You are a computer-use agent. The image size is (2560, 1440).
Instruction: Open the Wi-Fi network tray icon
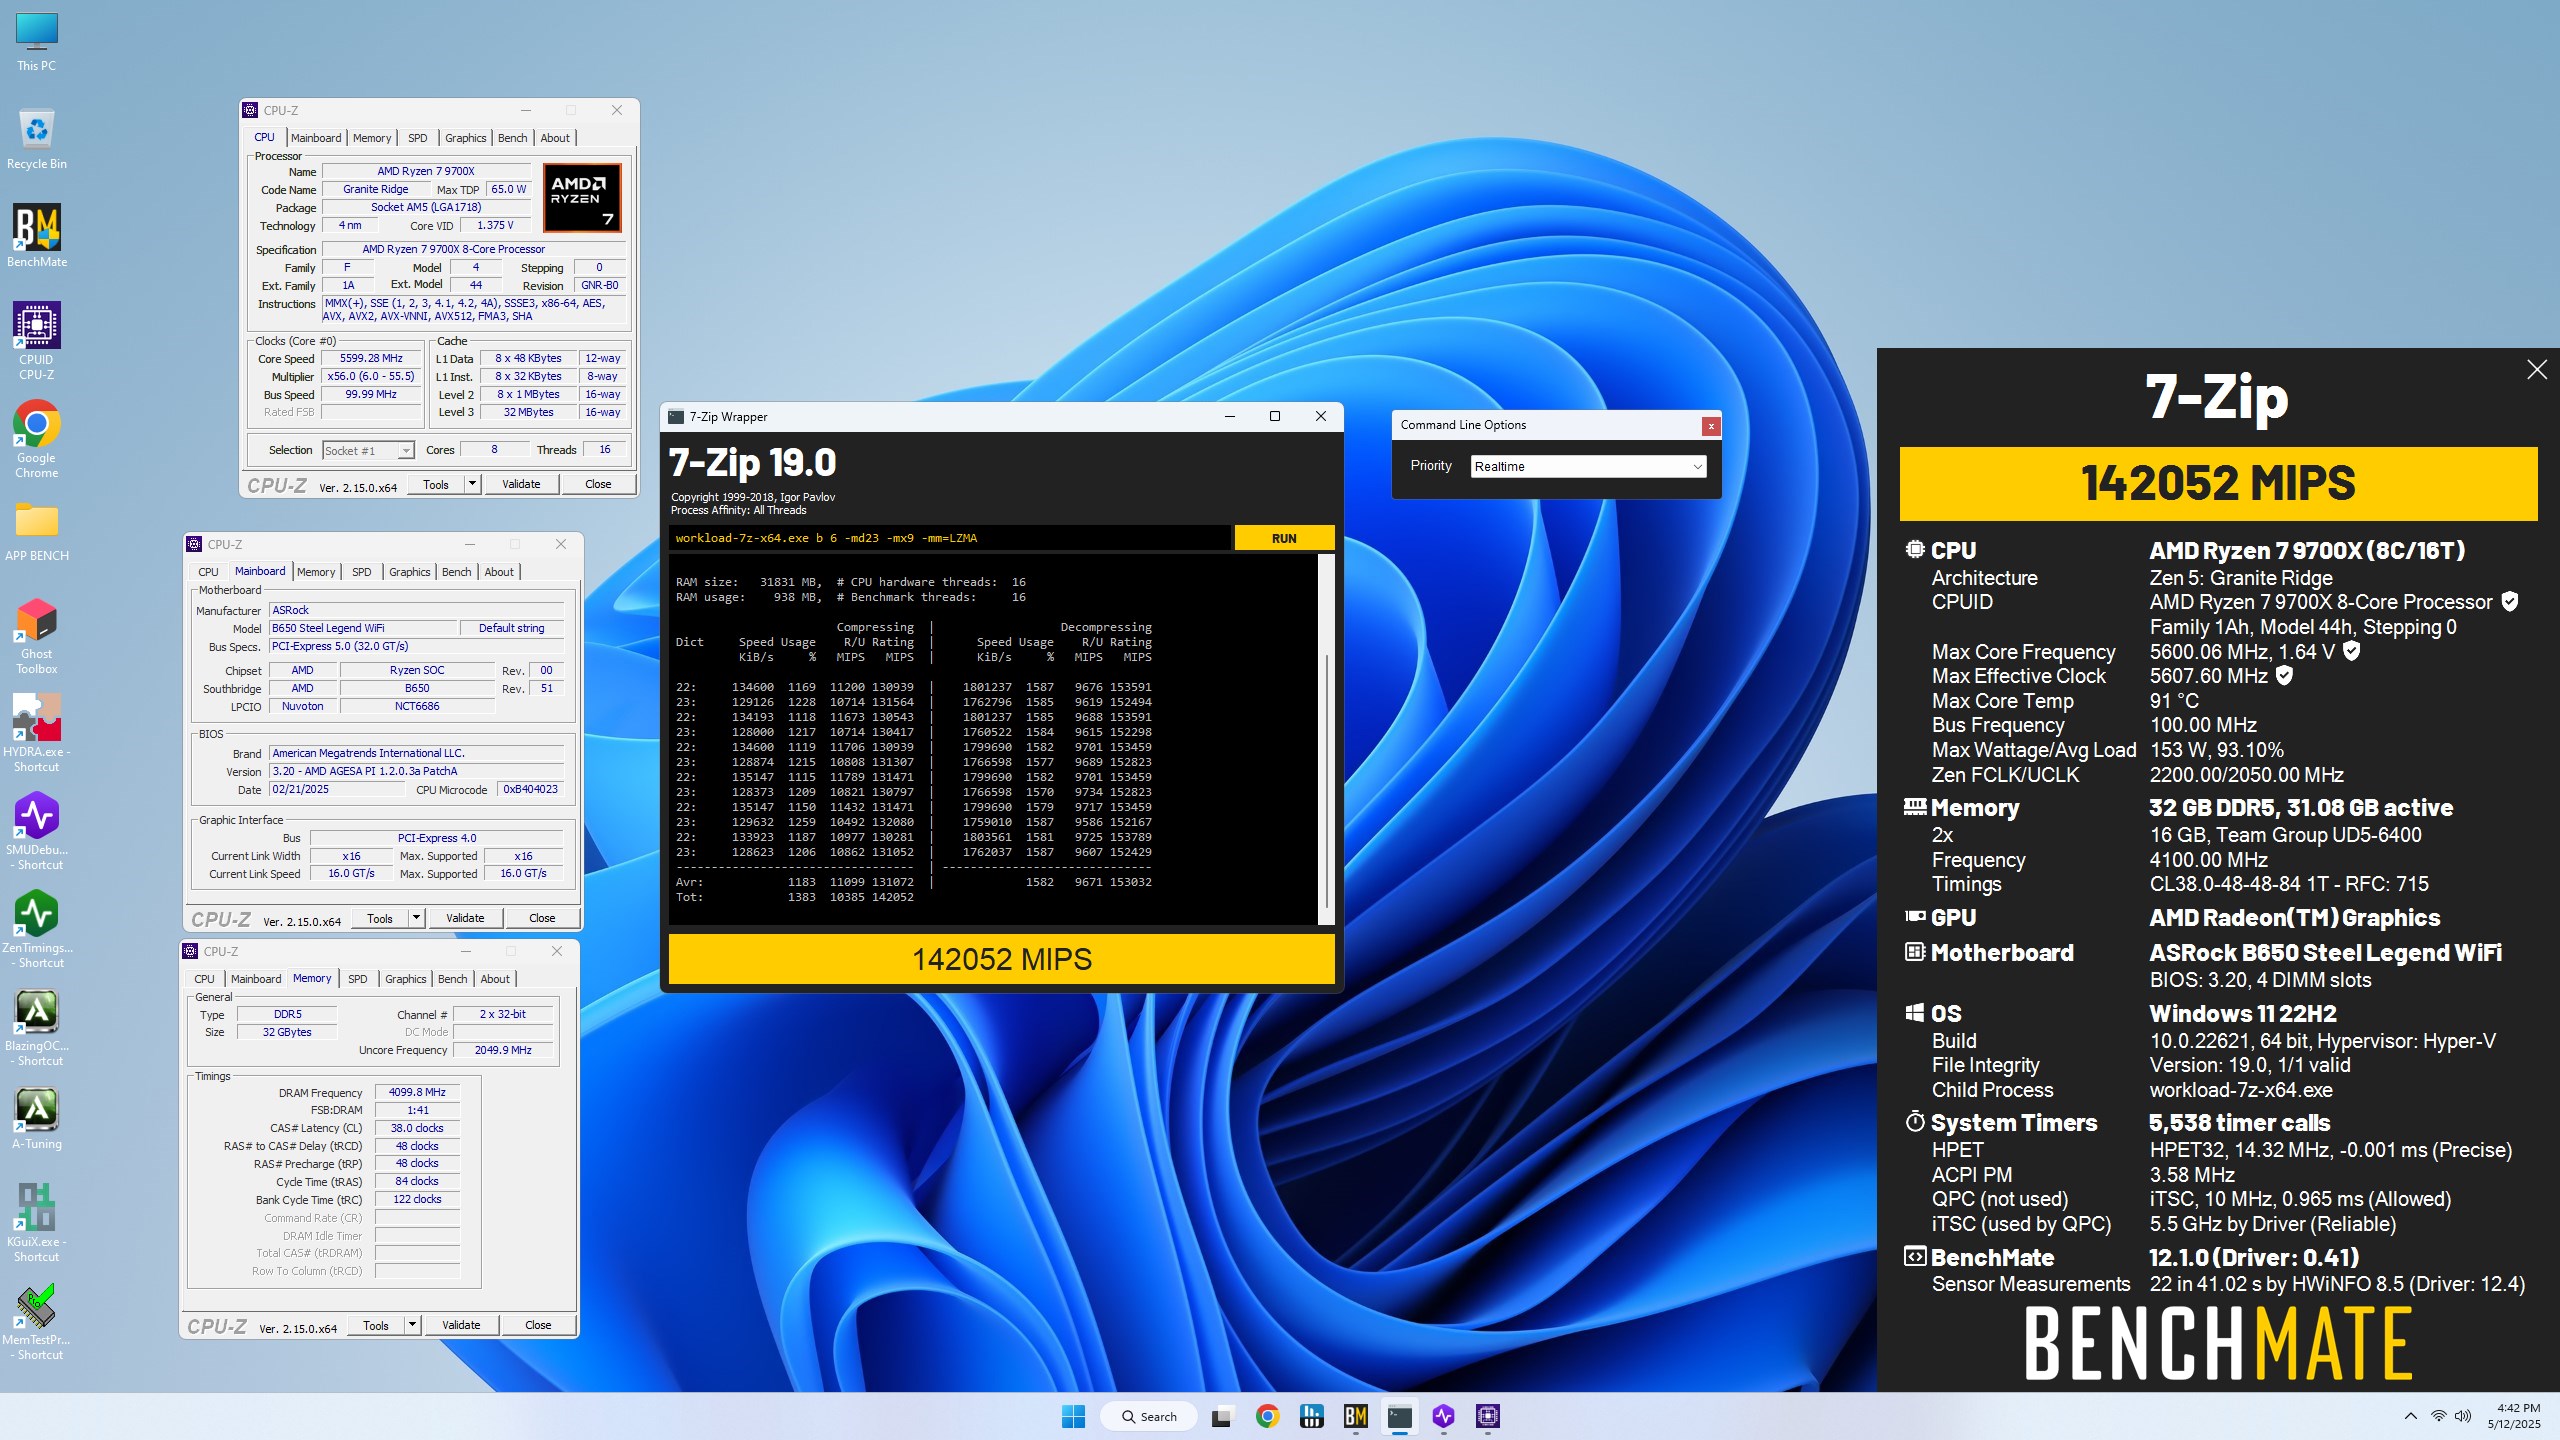[x=2438, y=1416]
